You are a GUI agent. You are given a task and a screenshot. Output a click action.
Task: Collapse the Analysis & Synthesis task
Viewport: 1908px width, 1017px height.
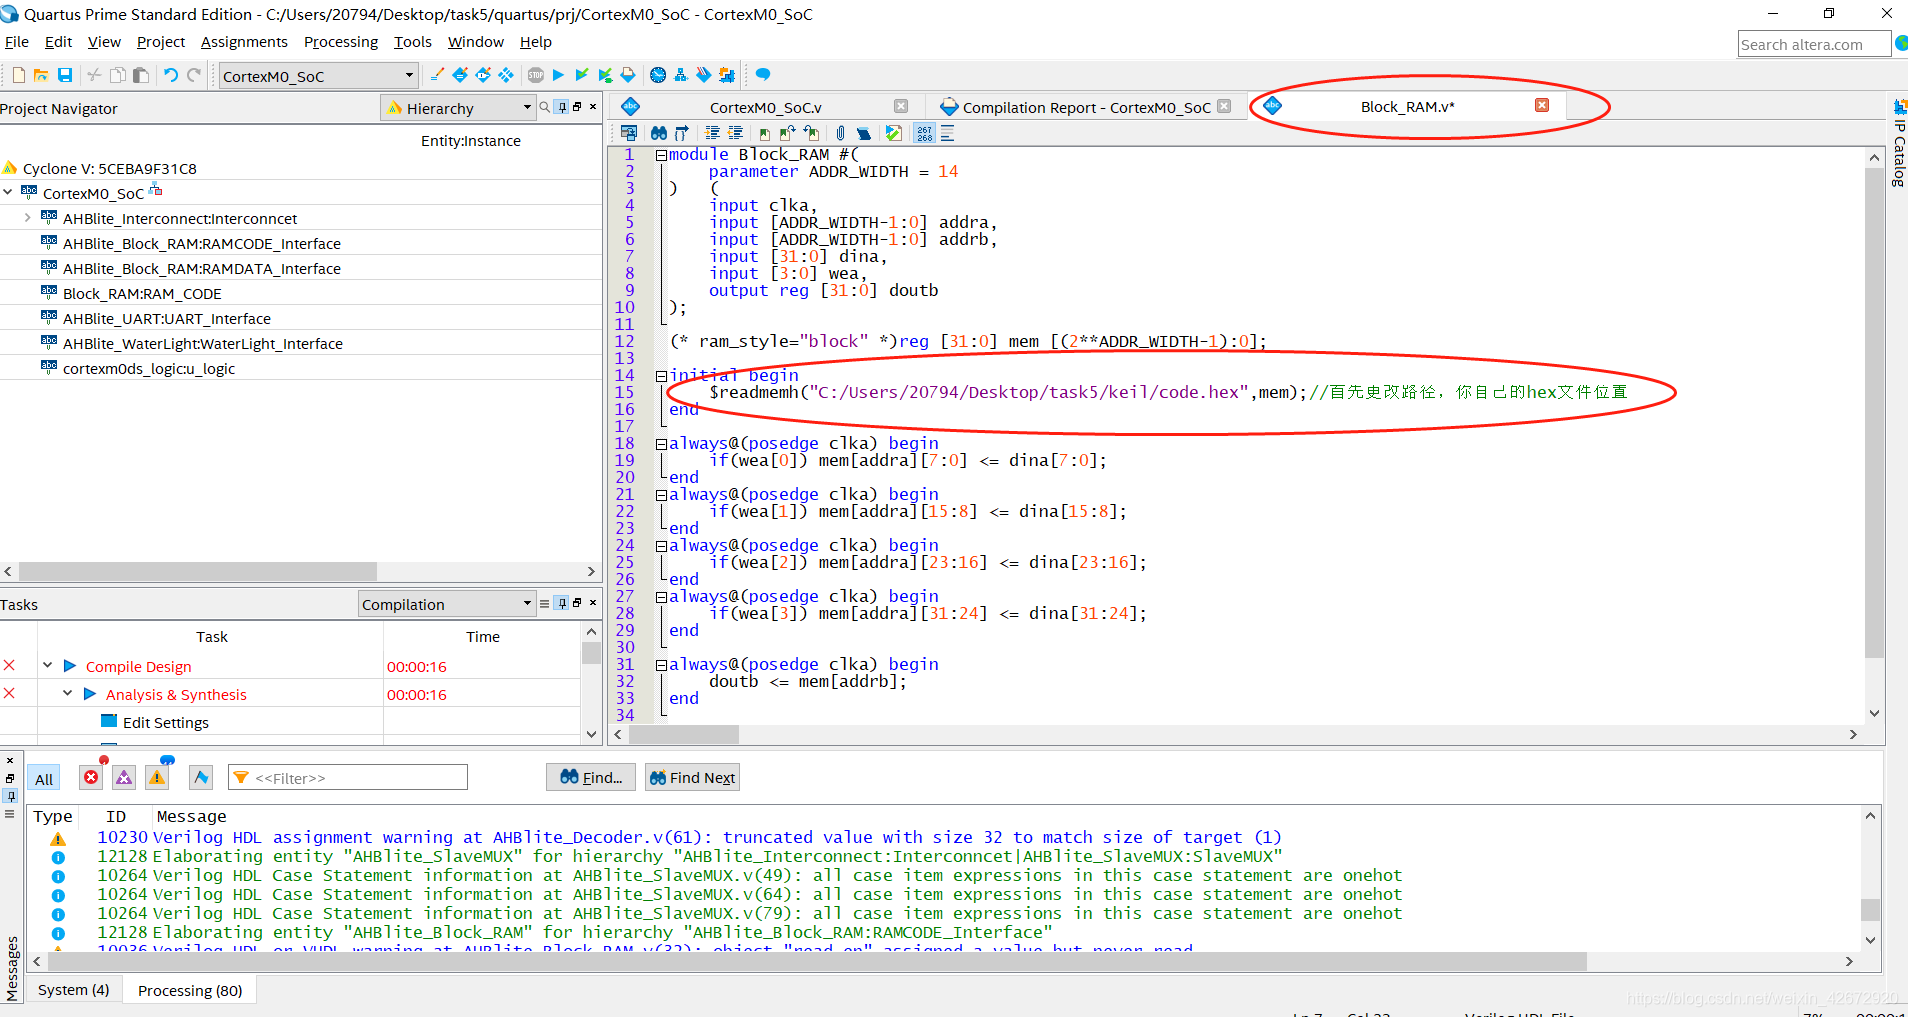coord(67,693)
